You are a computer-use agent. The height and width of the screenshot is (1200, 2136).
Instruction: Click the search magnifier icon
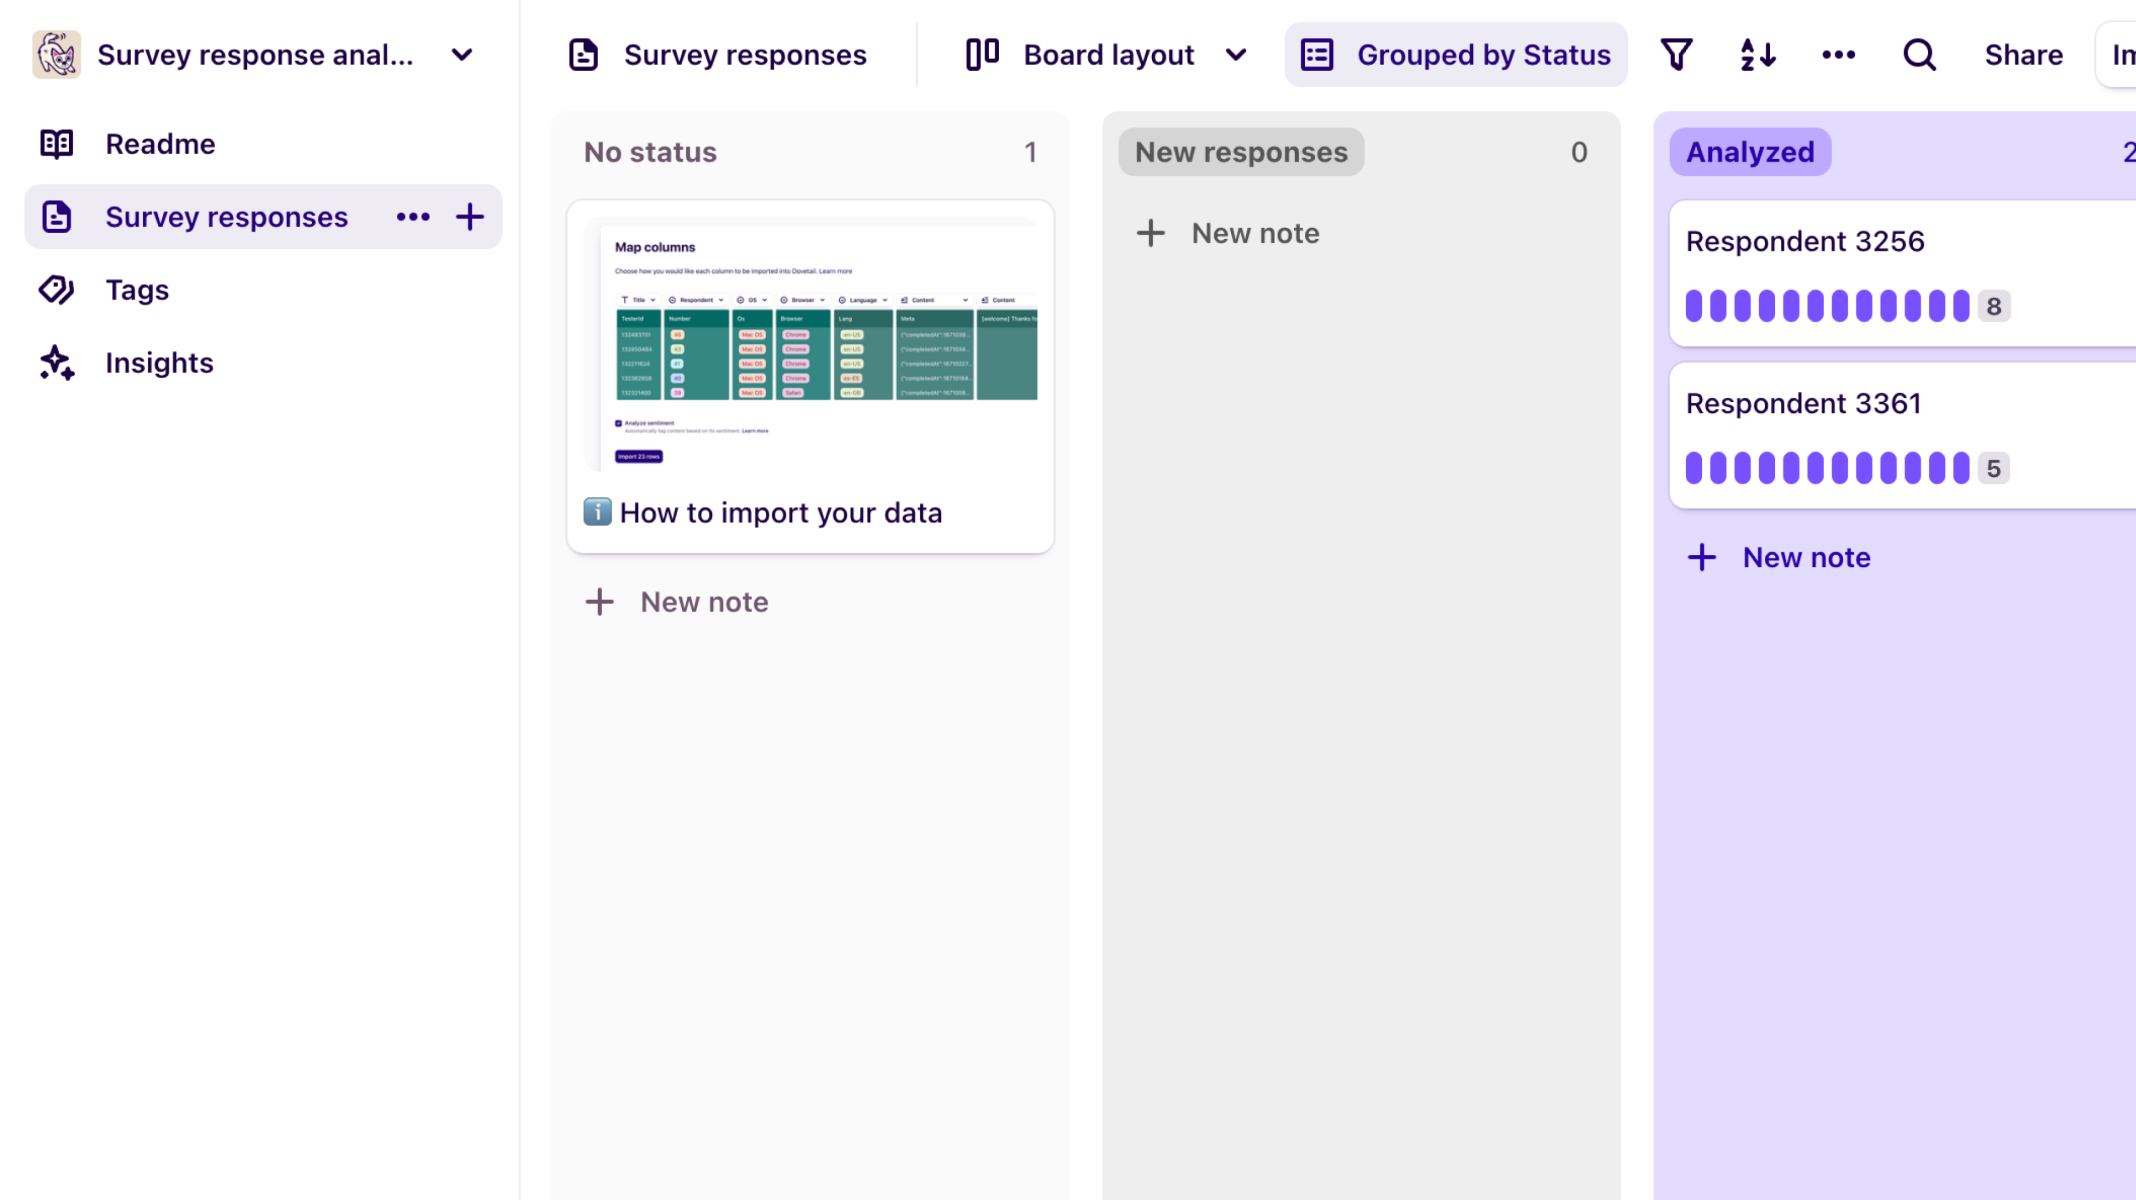(1918, 55)
